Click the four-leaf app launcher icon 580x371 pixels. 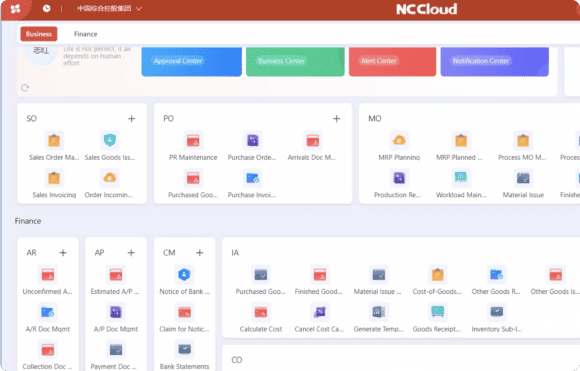coord(16,9)
